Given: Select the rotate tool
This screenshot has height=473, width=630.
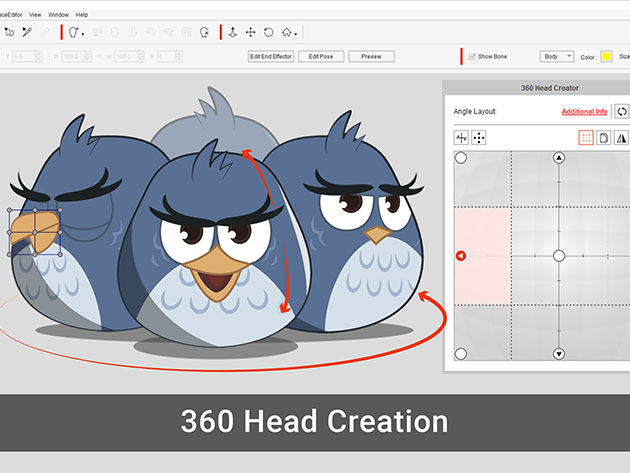Looking at the screenshot, I should click(269, 32).
